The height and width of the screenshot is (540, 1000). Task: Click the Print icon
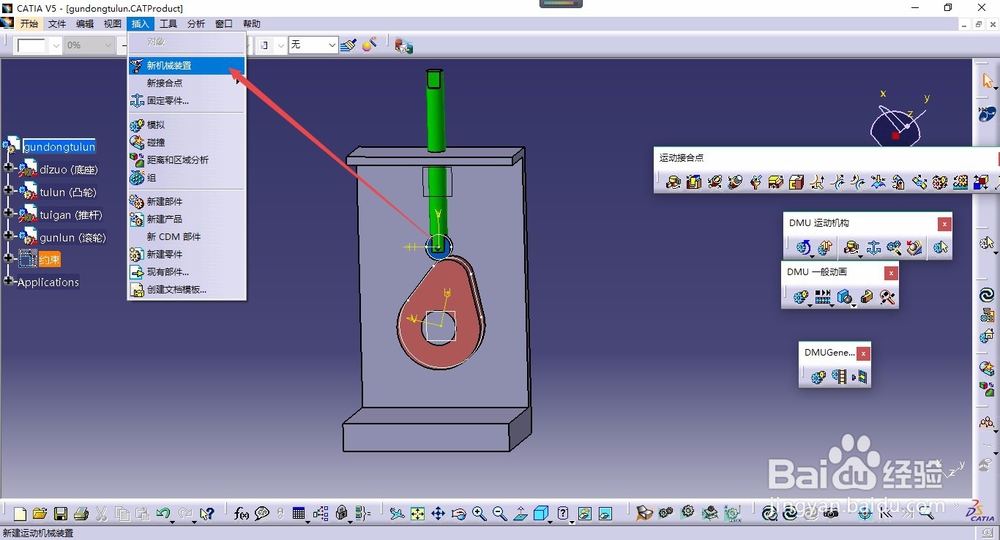click(x=81, y=513)
